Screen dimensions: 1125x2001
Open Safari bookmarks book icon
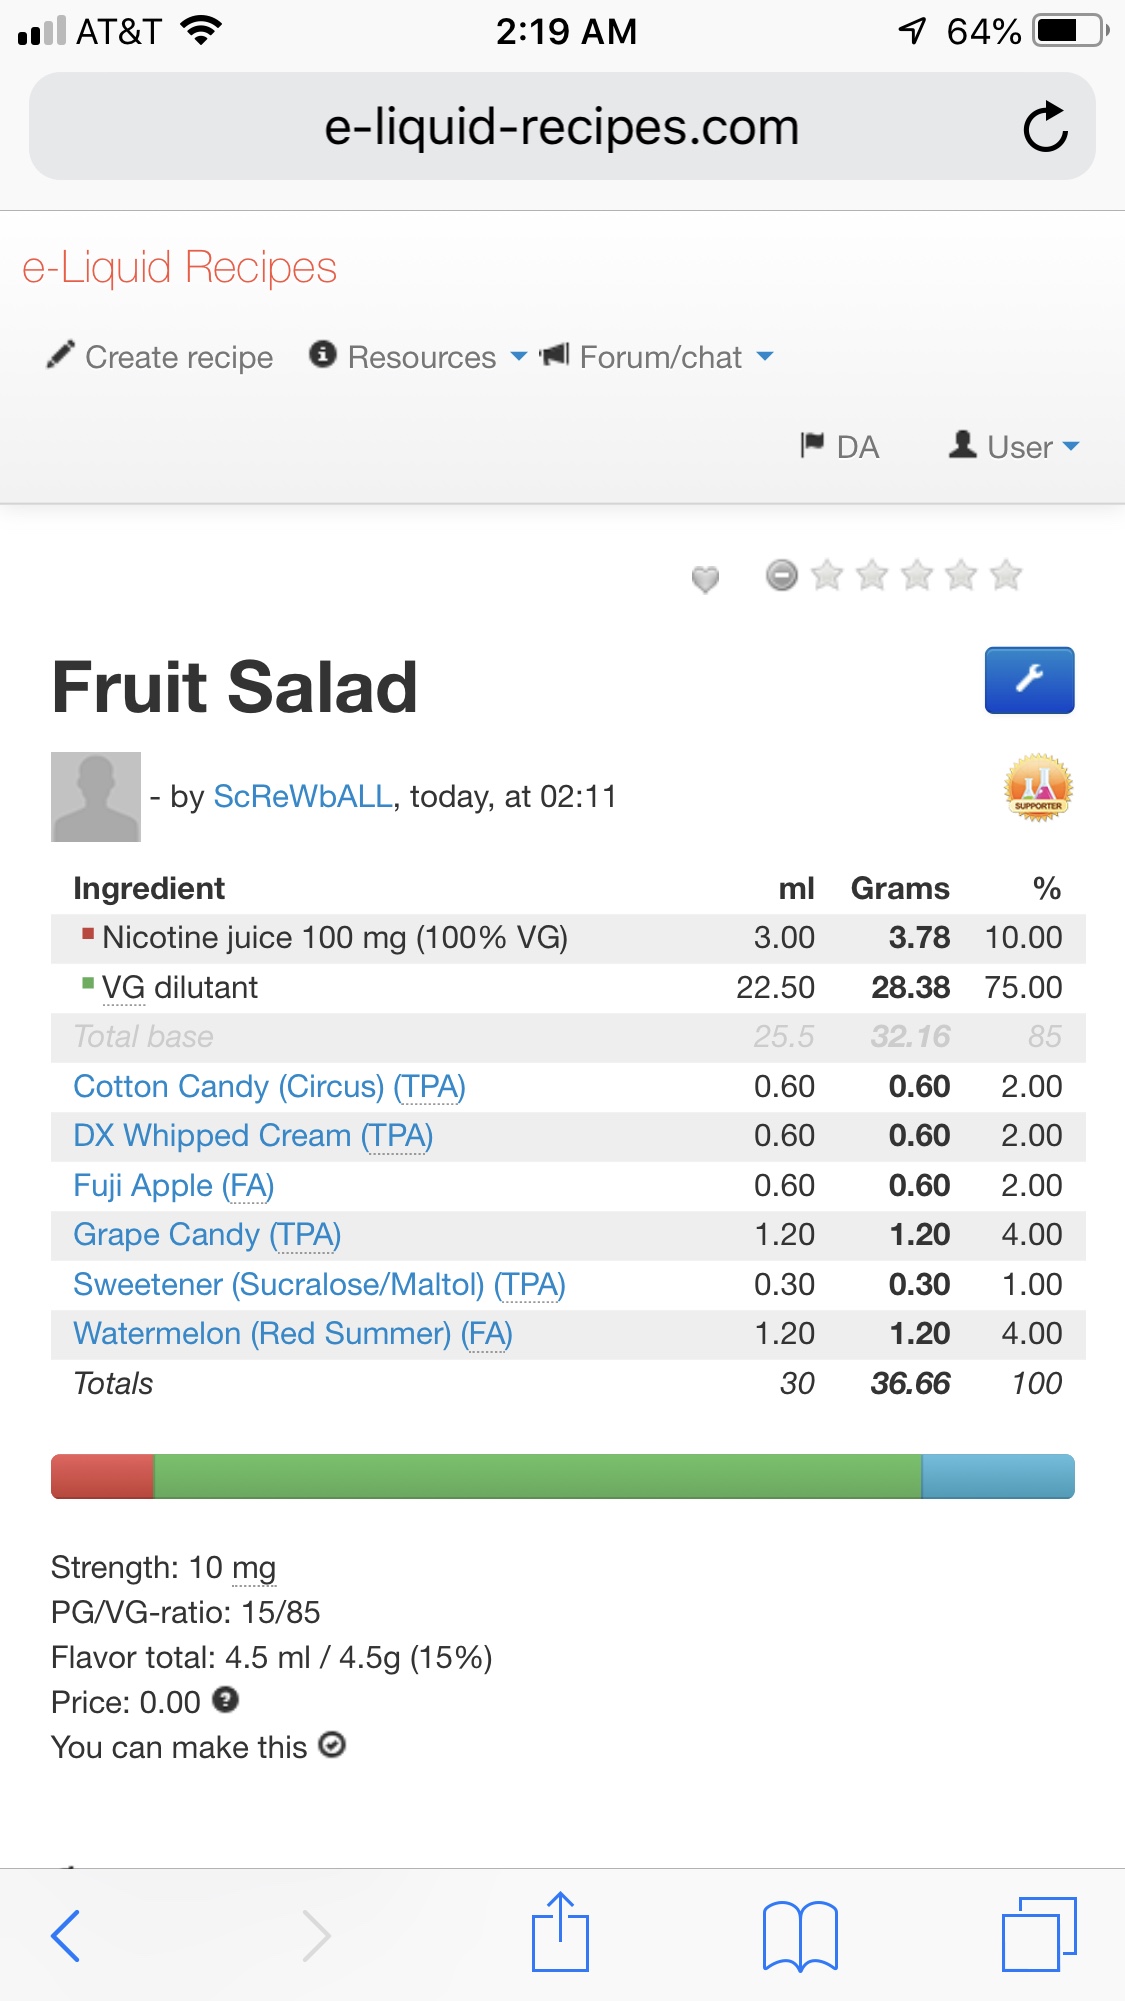(799, 1935)
